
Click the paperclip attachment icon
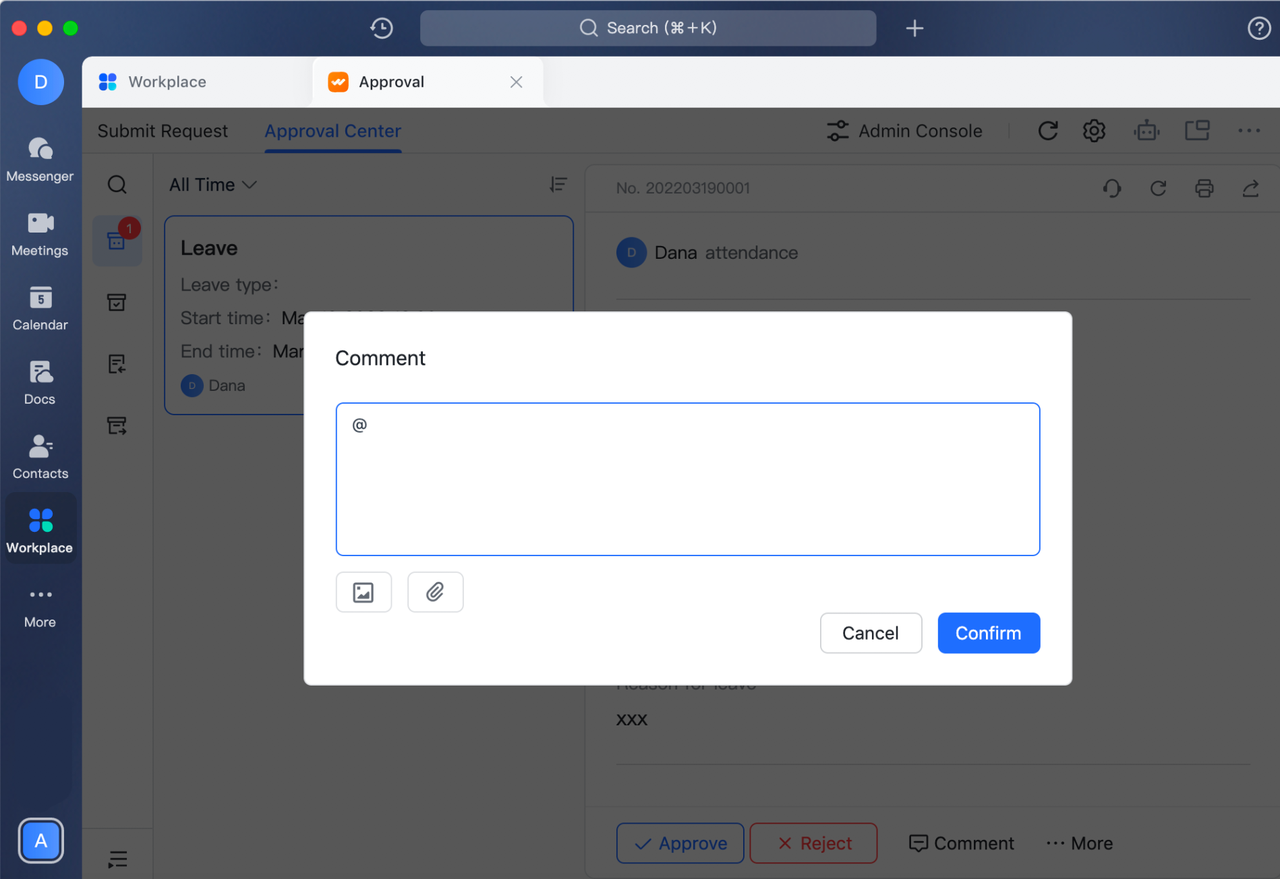(435, 592)
